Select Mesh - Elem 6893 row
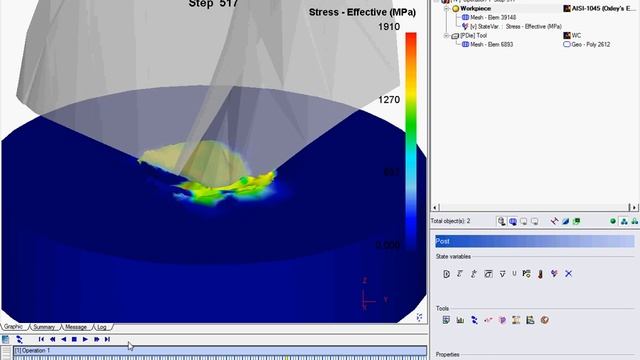640x360 pixels. (487, 44)
